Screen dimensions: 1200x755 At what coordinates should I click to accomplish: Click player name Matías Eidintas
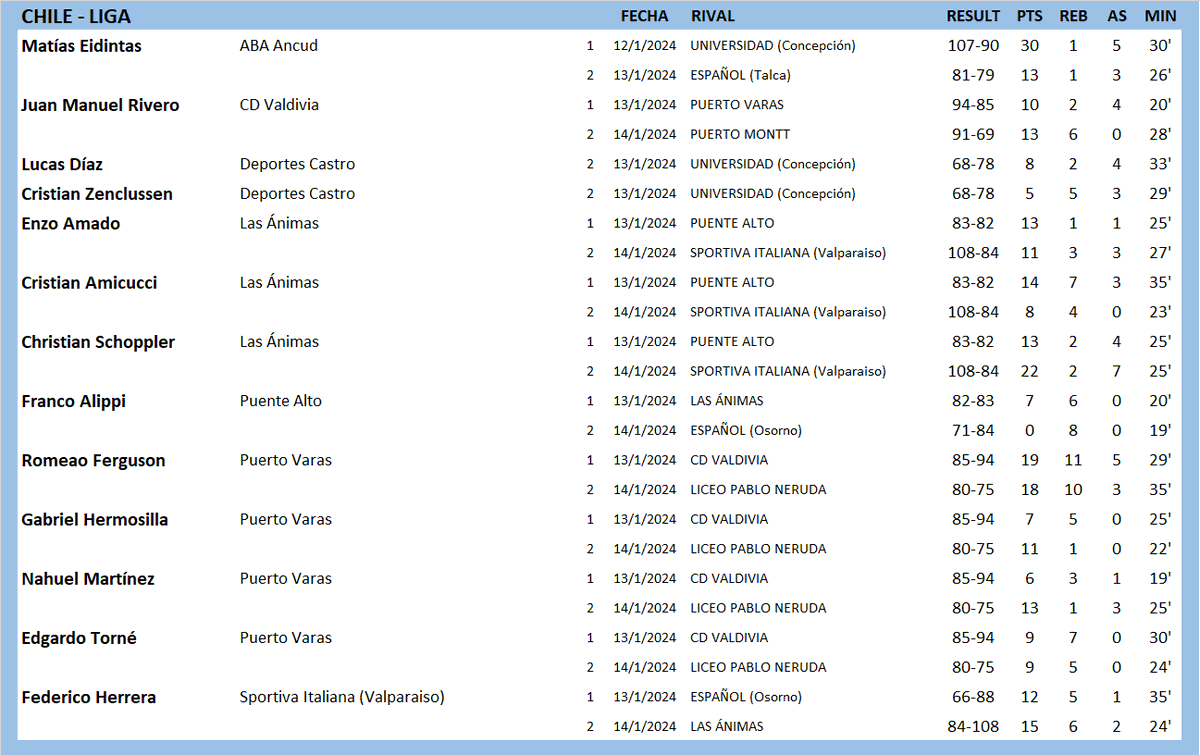click(81, 46)
